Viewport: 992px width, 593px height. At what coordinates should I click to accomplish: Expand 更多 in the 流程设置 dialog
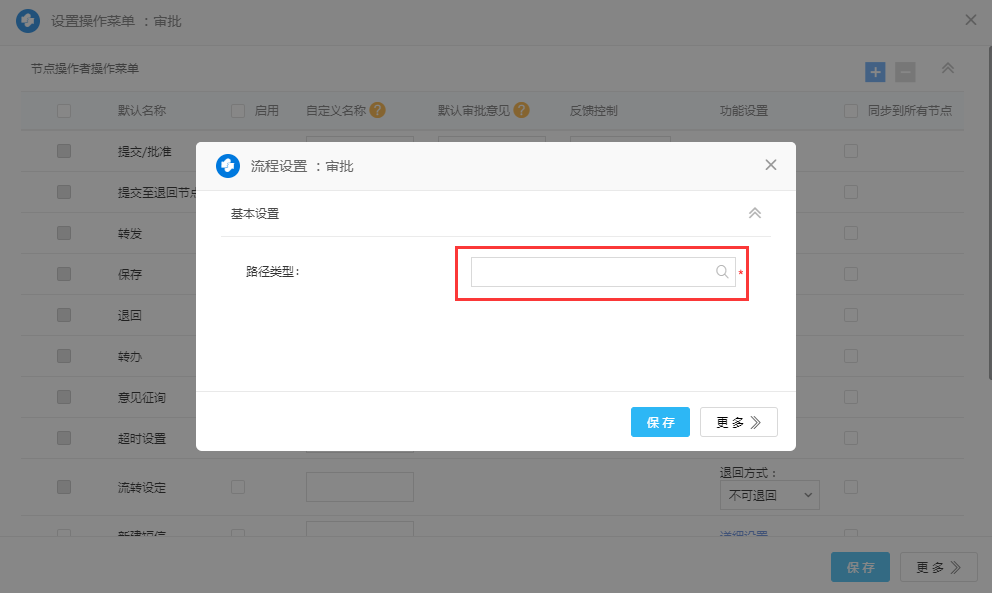(738, 422)
